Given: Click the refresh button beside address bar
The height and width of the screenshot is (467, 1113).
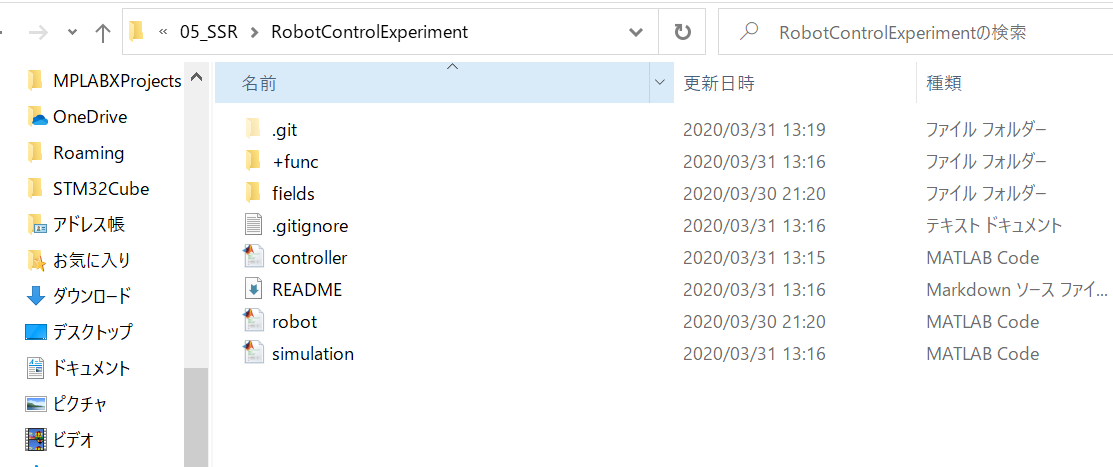Looking at the screenshot, I should coord(682,32).
